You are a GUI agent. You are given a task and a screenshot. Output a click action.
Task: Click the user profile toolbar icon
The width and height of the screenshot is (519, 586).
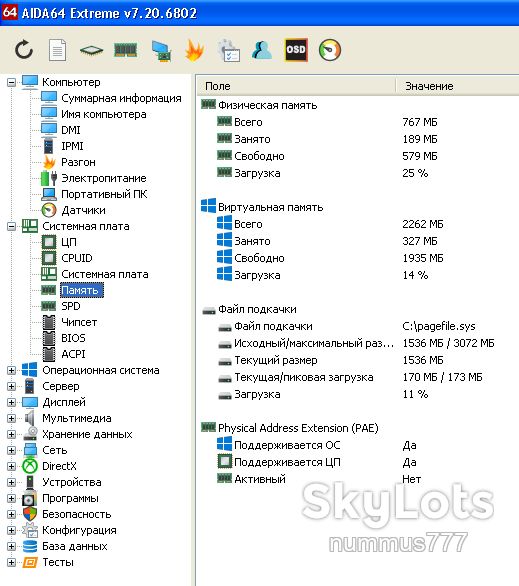(x=262, y=50)
